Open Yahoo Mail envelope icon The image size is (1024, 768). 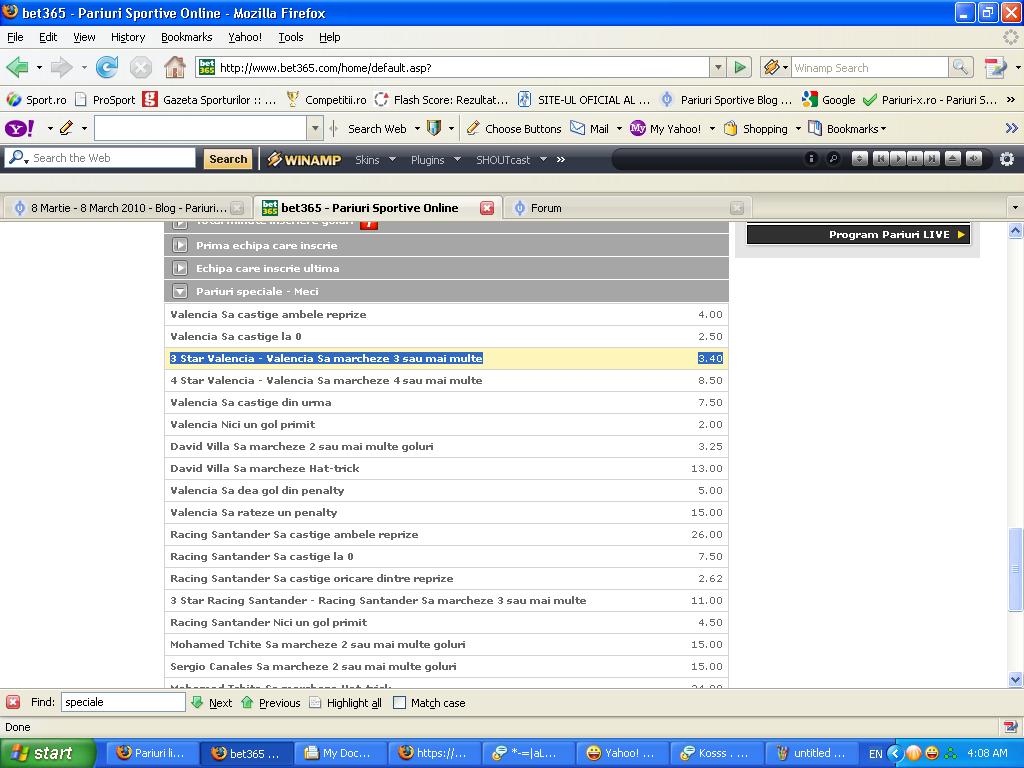578,128
